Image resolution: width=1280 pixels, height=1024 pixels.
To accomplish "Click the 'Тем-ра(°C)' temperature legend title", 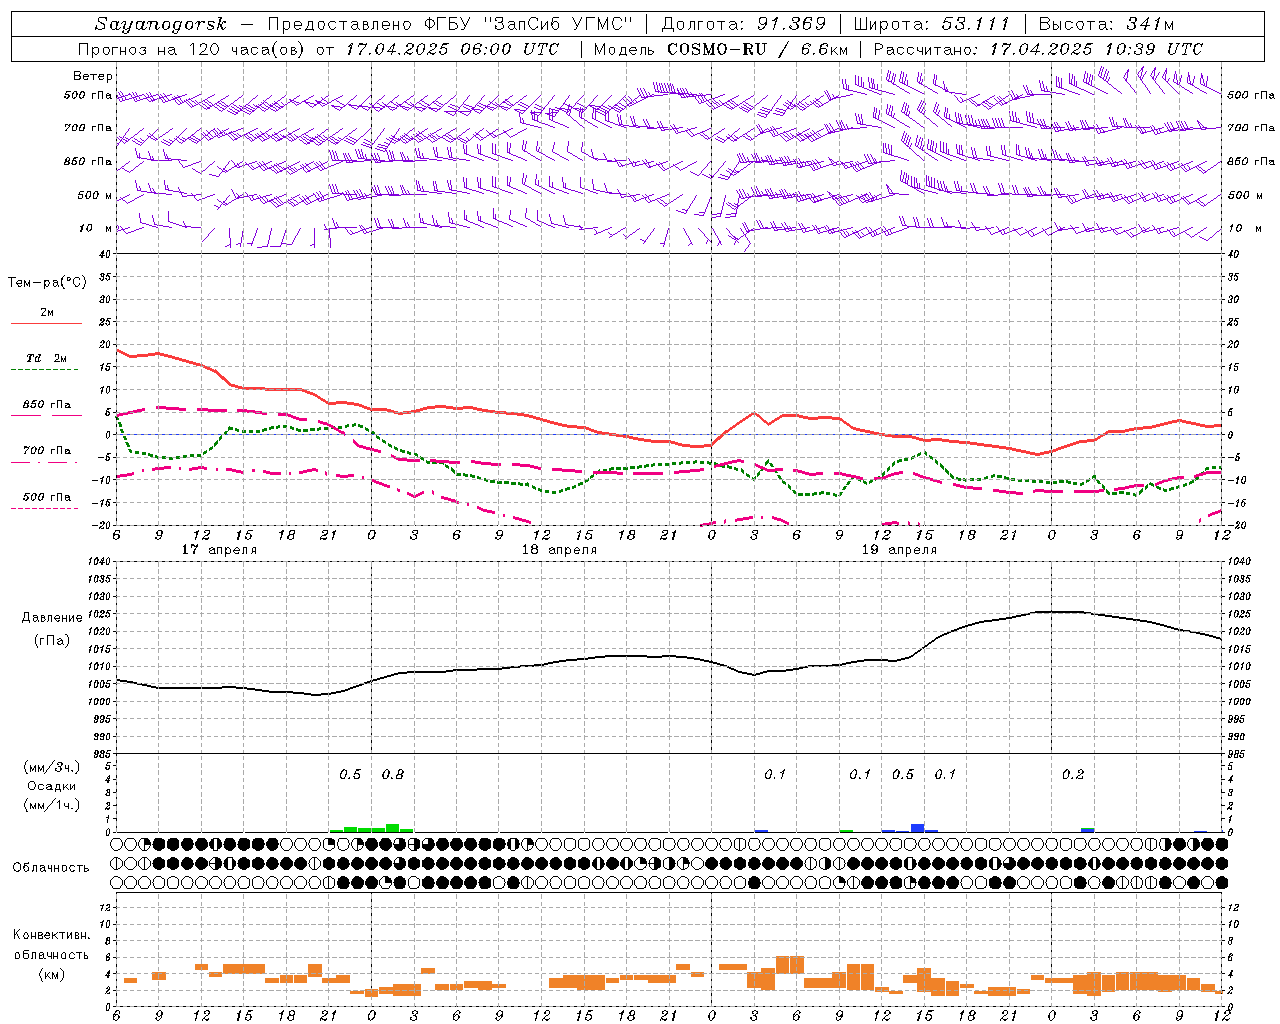I will point(47,283).
